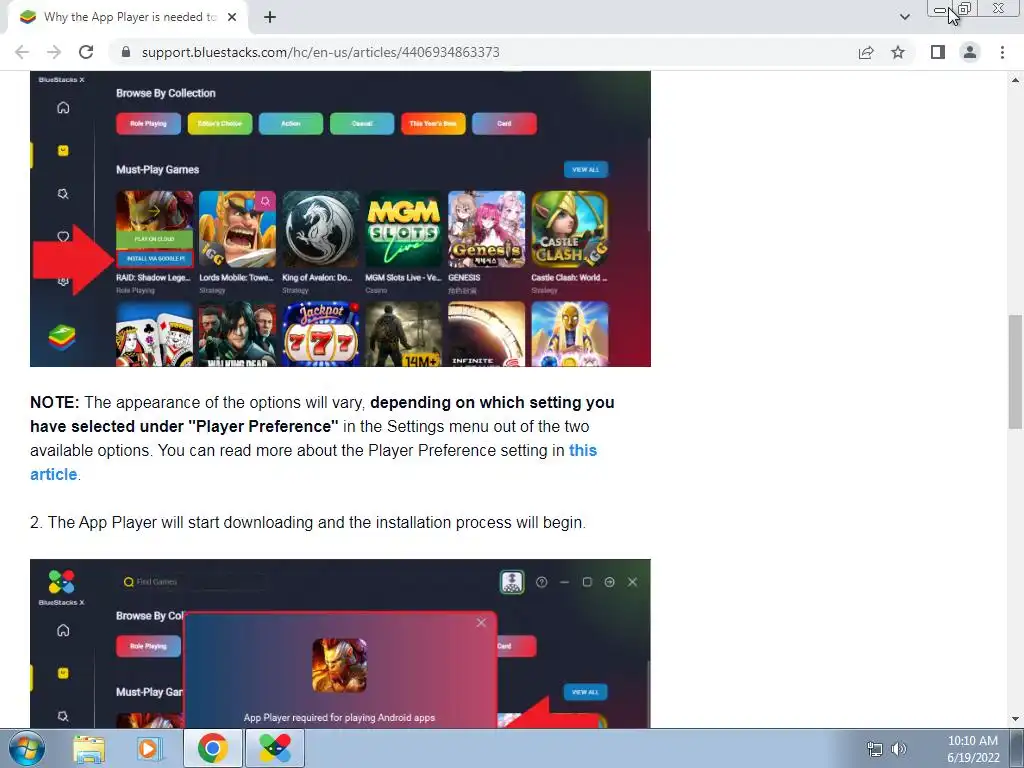This screenshot has width=1024, height=768.
Task: Select the 'Why the App Player is needed' tab
Action: [128, 17]
